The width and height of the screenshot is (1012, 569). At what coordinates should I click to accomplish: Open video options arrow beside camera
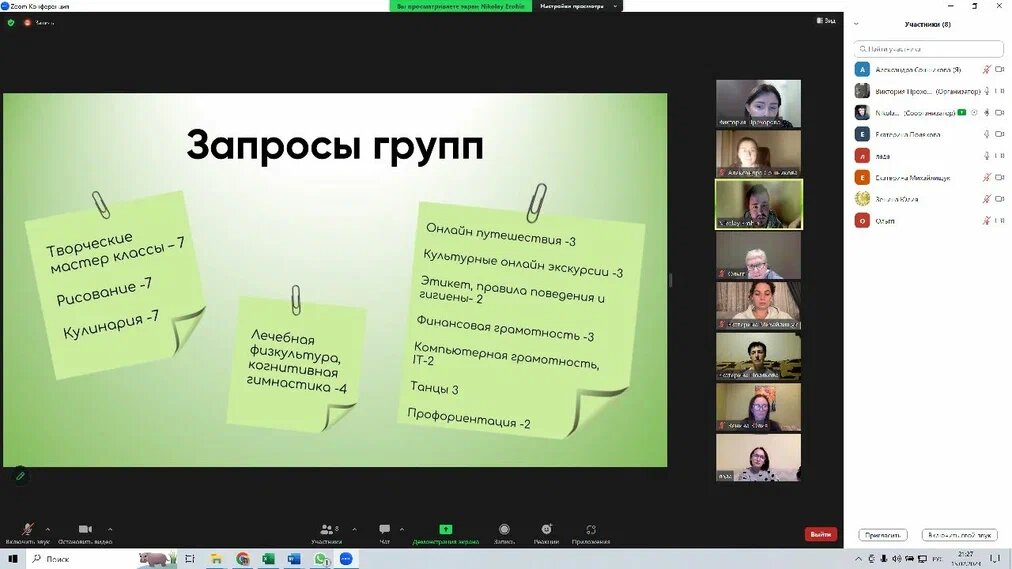point(110,530)
